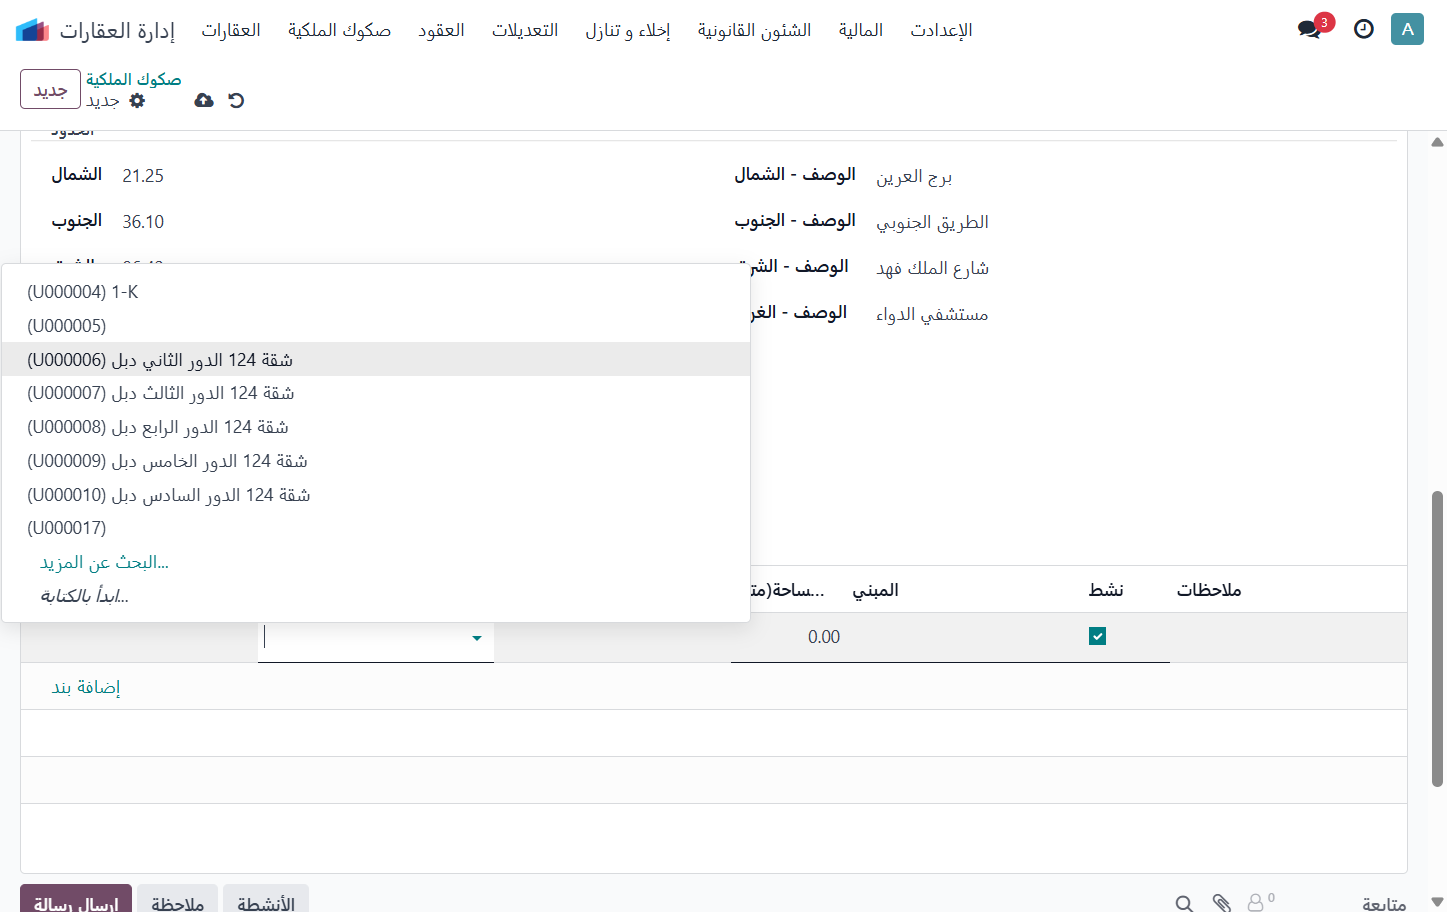Click الوصف - الجنوب field الطريق الجنوبي
The width and height of the screenshot is (1447, 912).
[932, 222]
